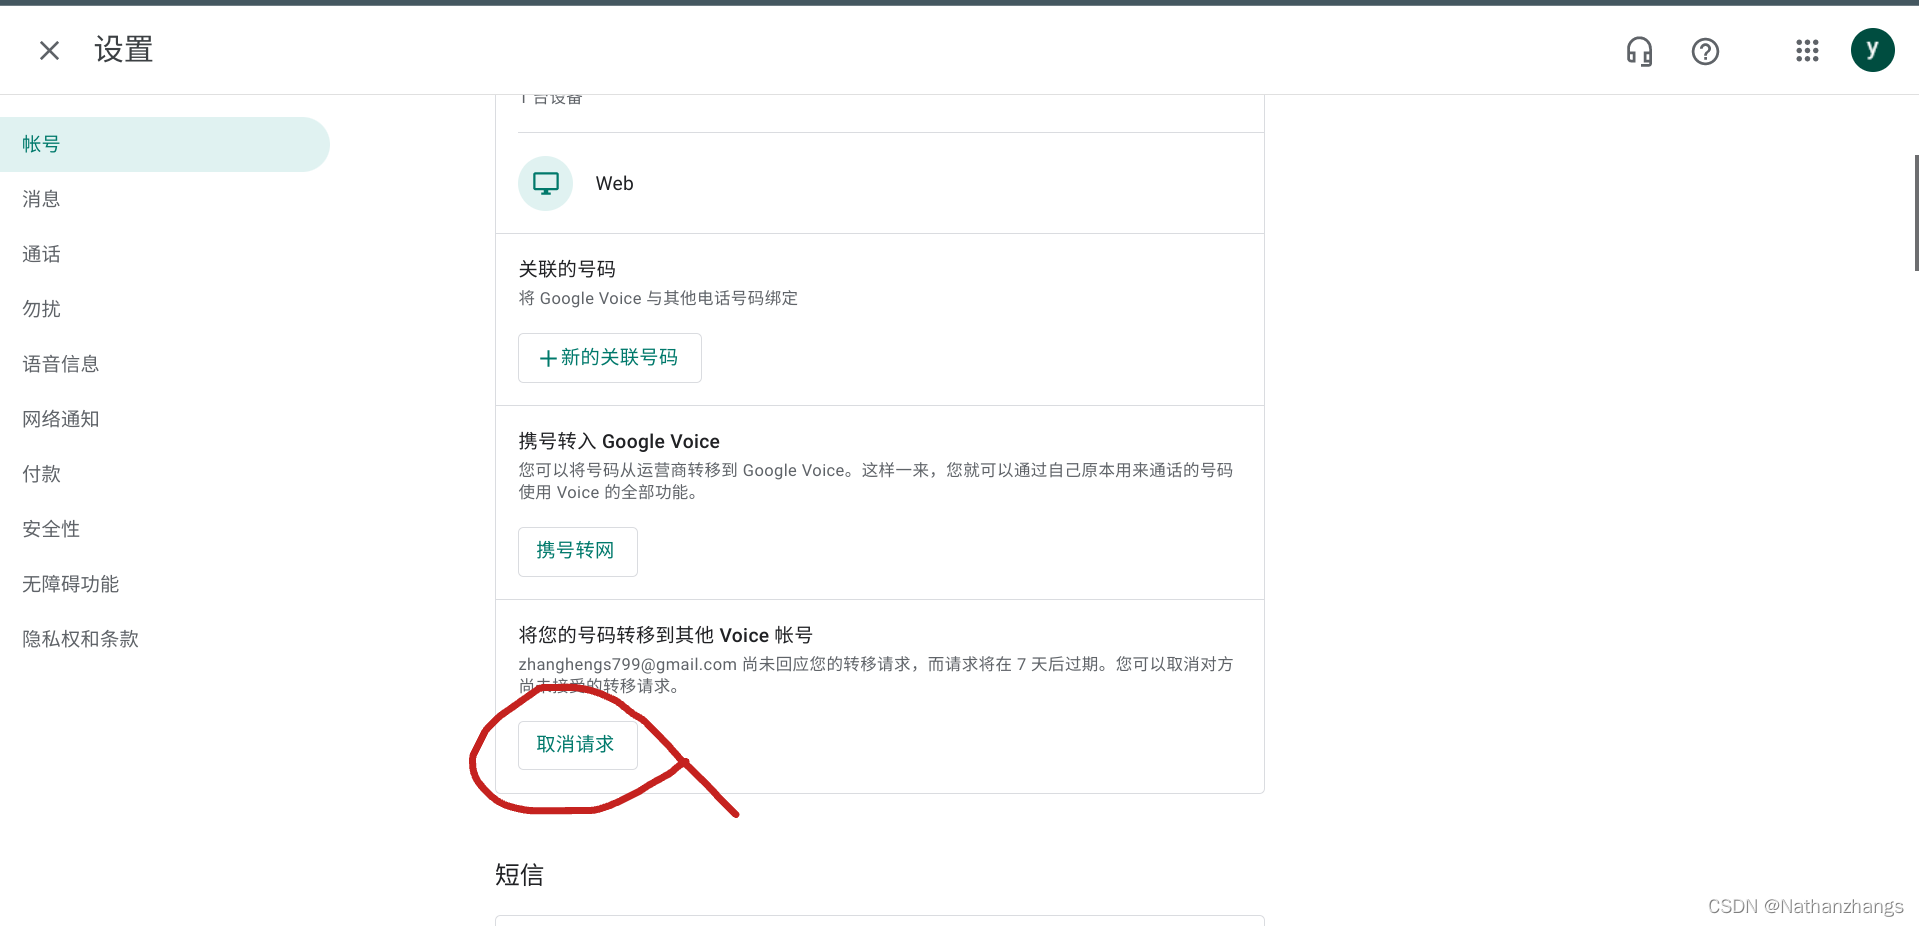Open the account avatar 'y'

coord(1872,50)
